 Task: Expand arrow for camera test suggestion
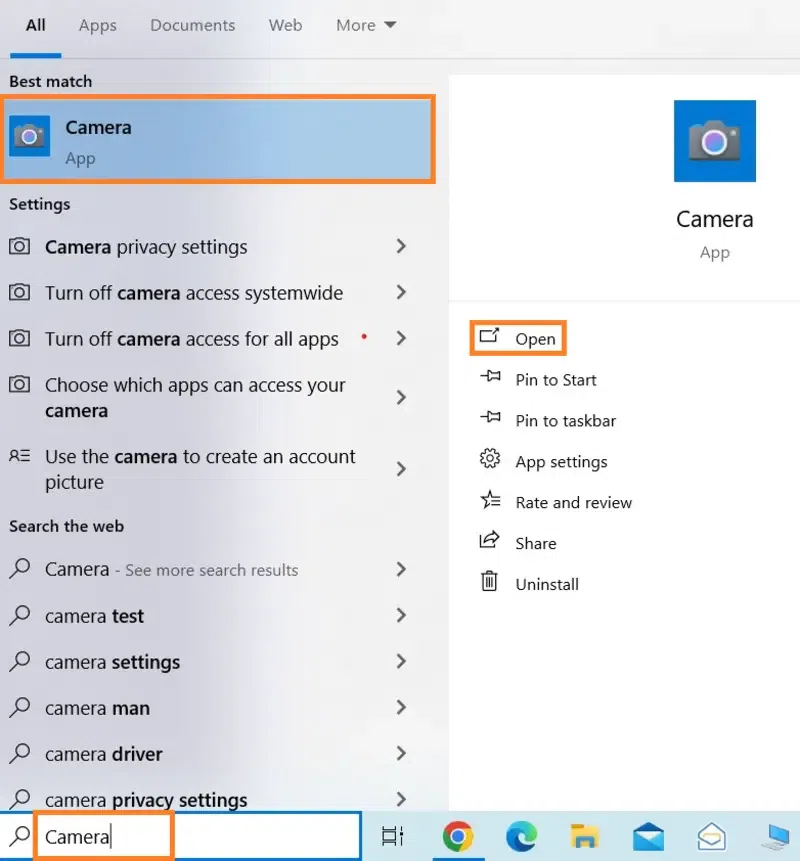(401, 615)
